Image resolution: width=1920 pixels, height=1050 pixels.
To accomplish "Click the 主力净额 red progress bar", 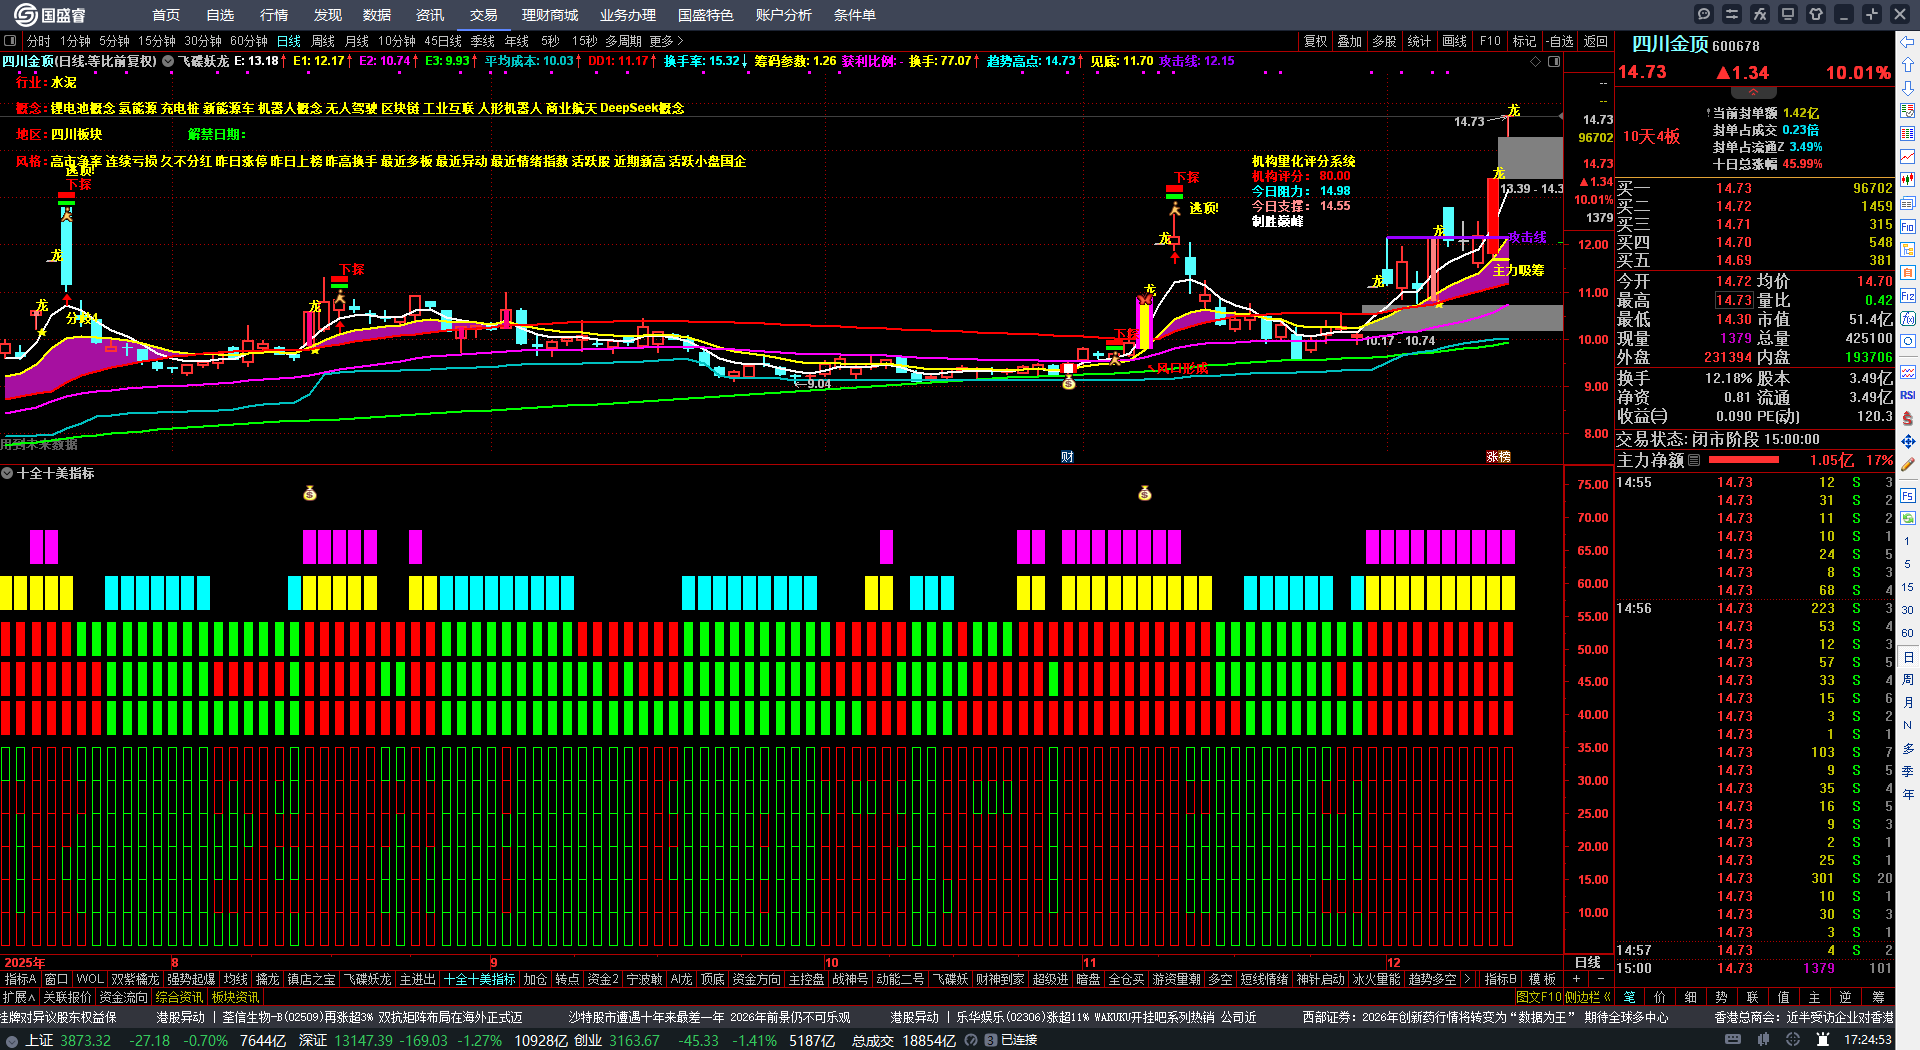I will click(x=1744, y=461).
